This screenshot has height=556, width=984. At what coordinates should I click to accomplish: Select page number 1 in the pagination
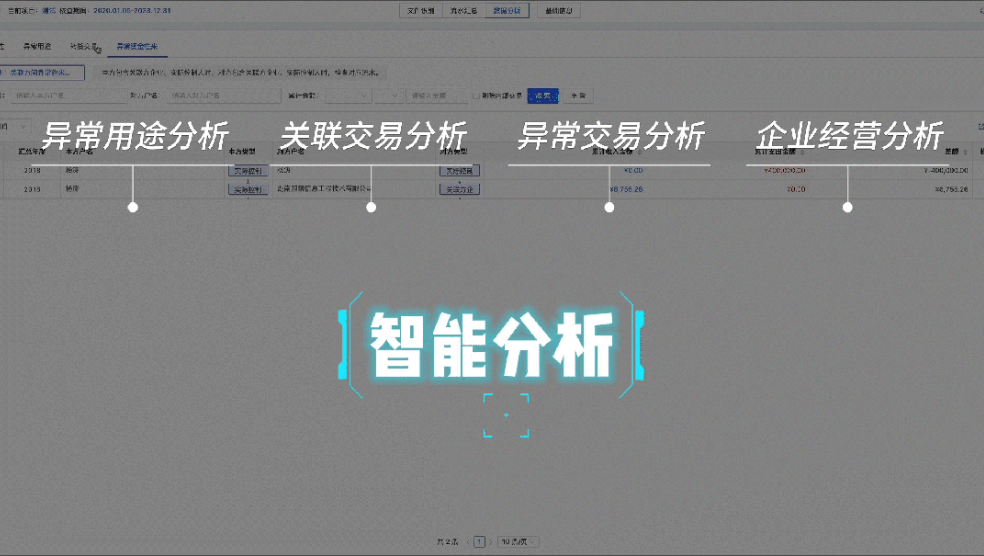coord(479,541)
